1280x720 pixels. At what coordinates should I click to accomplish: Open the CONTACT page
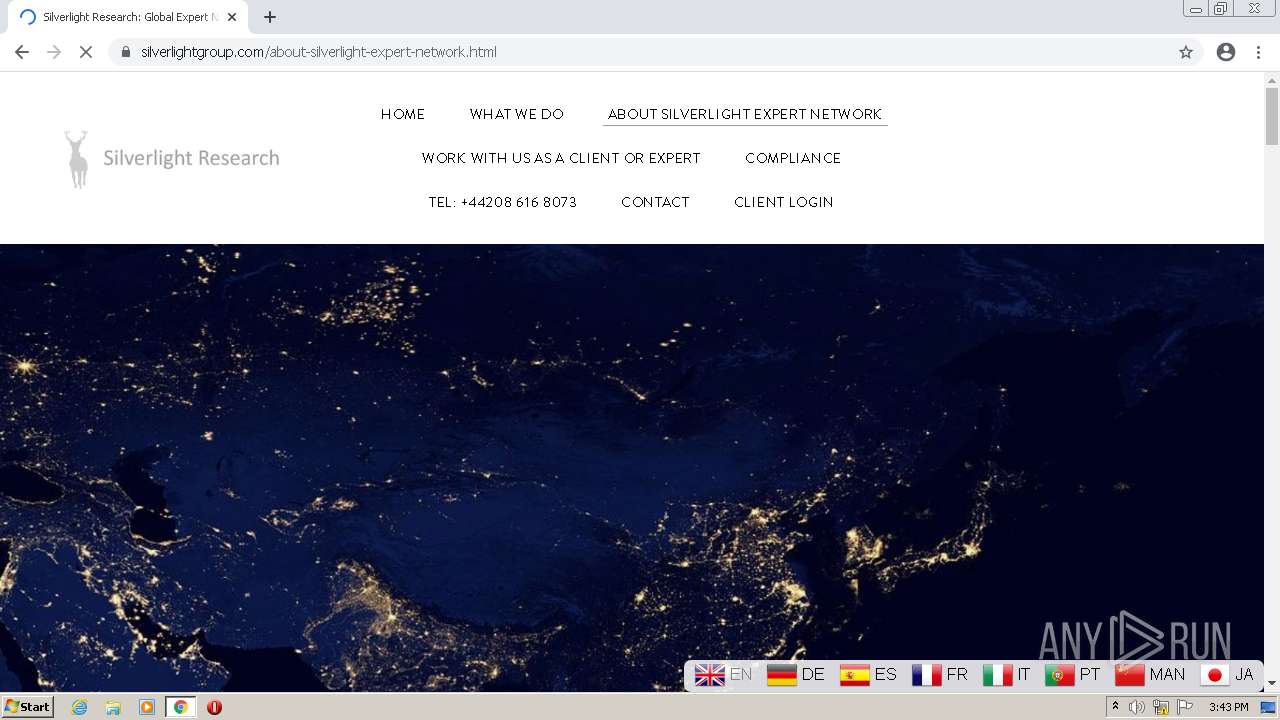coord(655,202)
